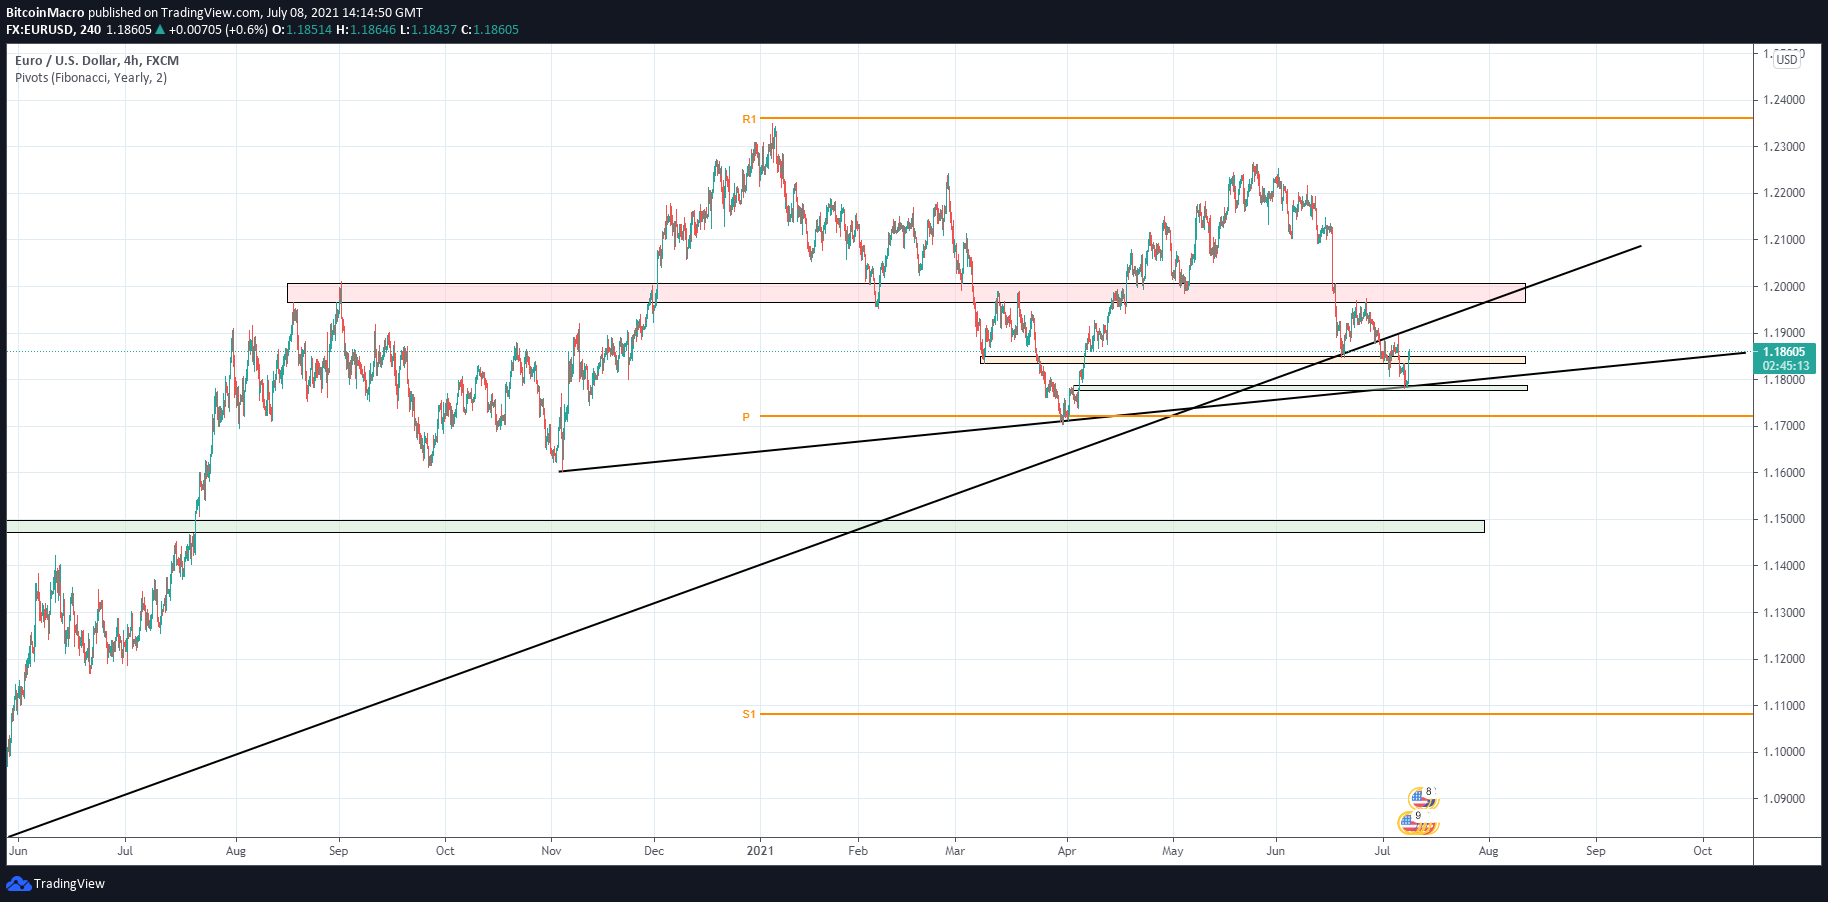Click the 1.14000 price axis label
1828x902 pixels.
pos(1784,566)
